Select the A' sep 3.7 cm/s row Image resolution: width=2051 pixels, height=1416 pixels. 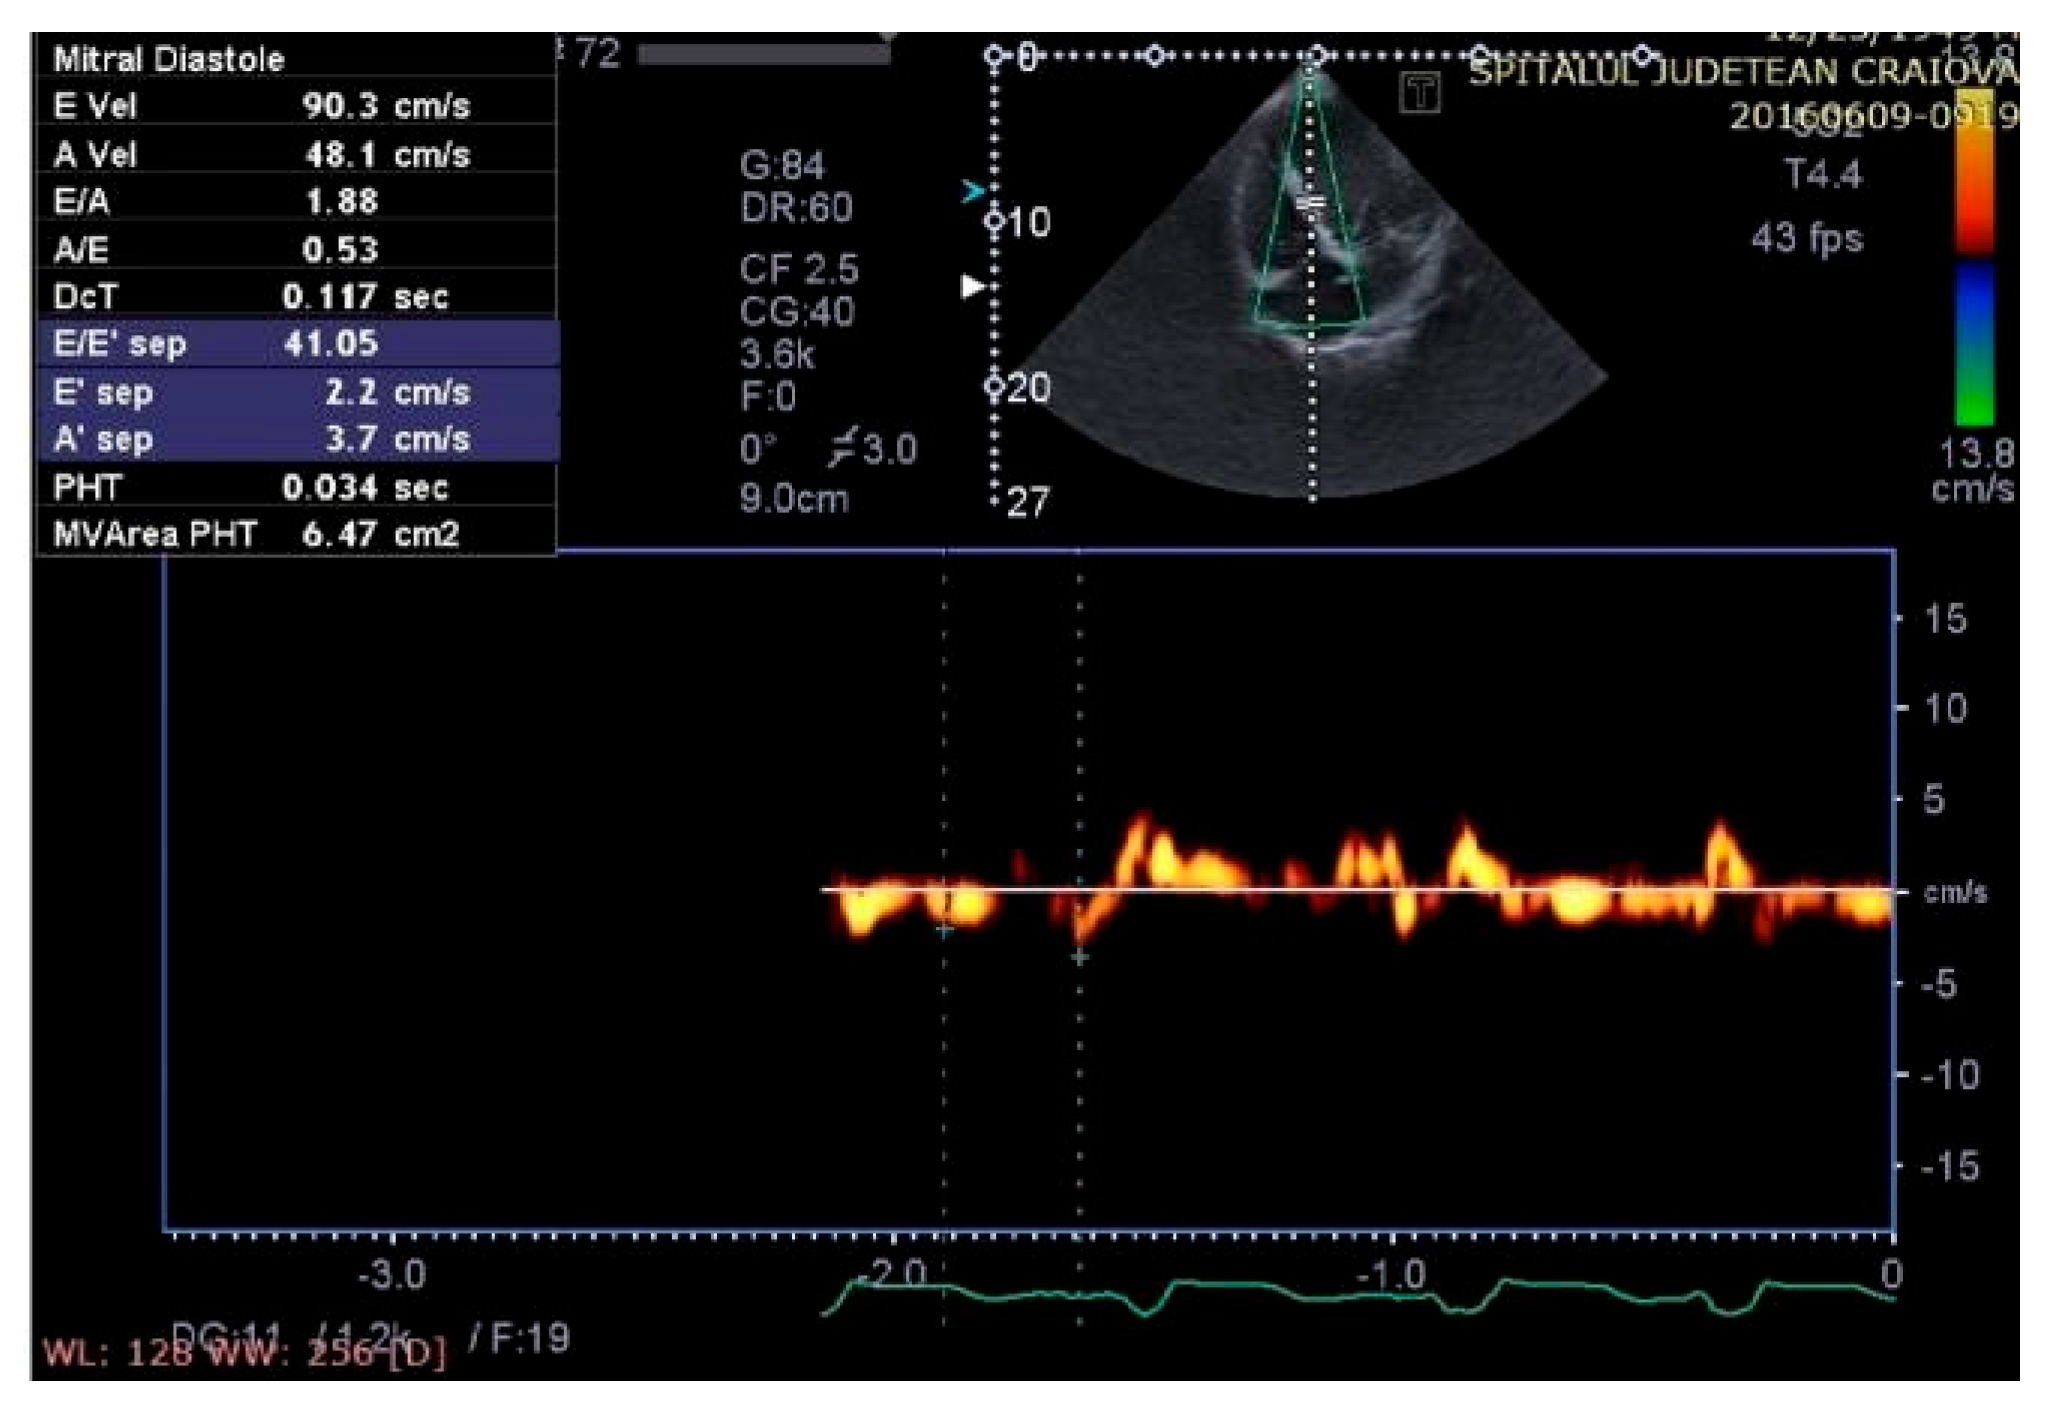tap(297, 439)
